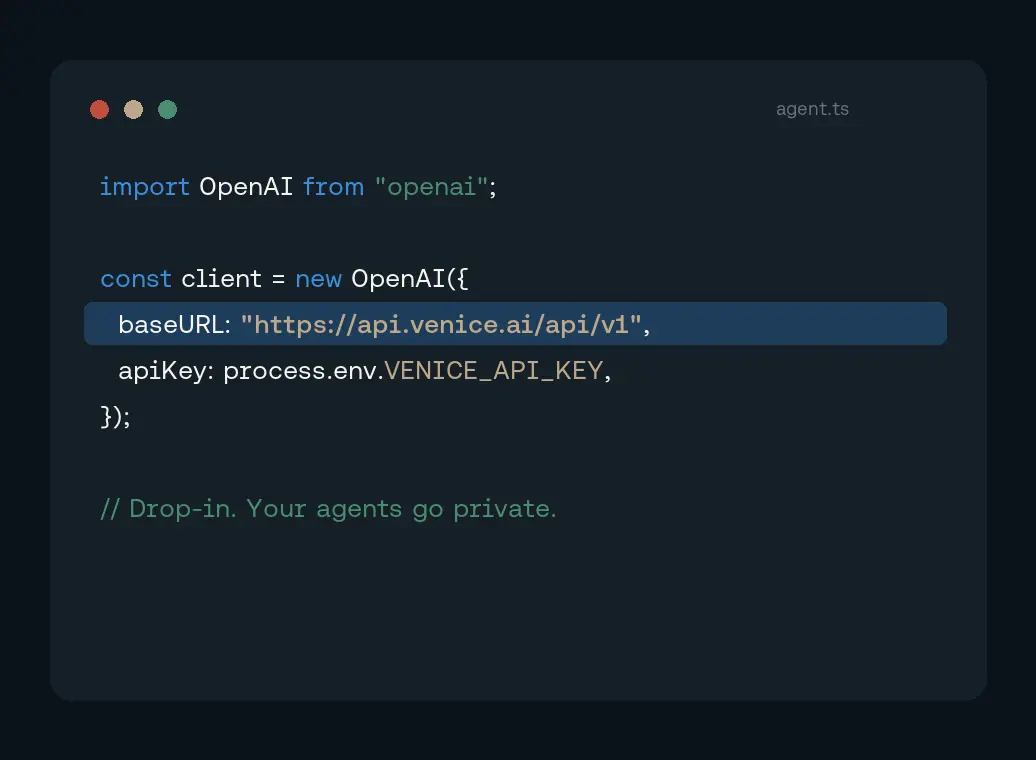The image size is (1036, 760).
Task: Click VENICE_API_KEY environment variable
Action: point(494,371)
